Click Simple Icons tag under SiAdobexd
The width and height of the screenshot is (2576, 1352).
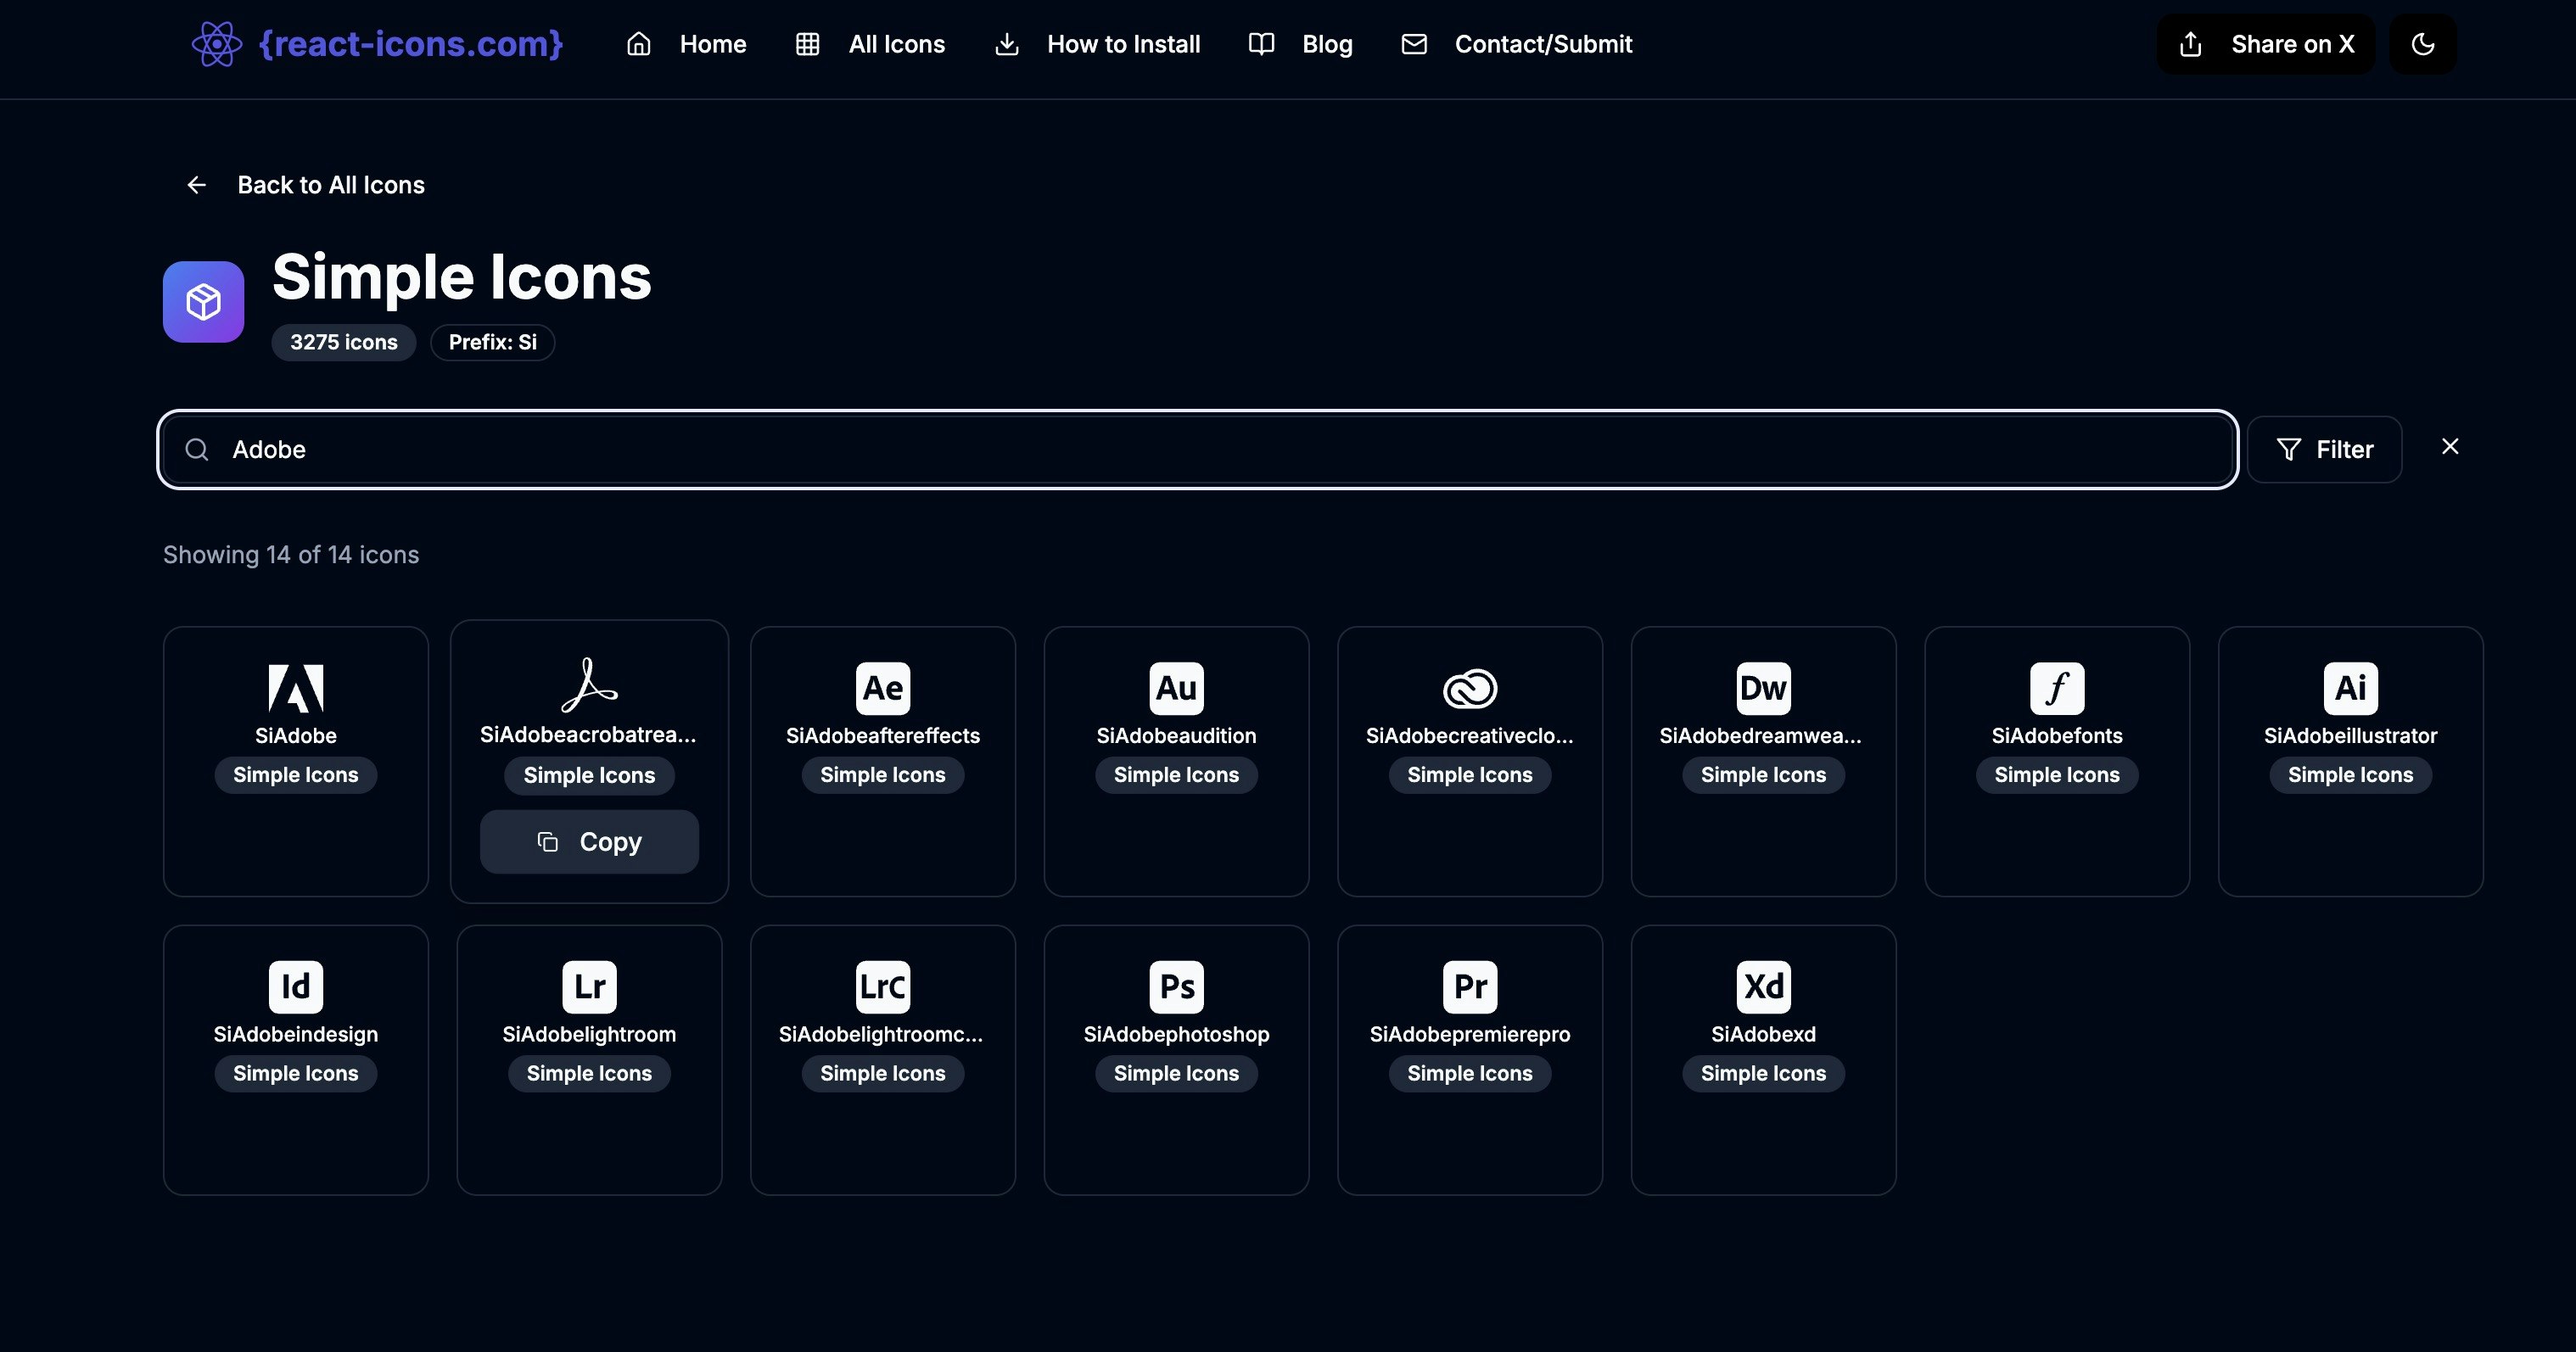pos(1763,1074)
